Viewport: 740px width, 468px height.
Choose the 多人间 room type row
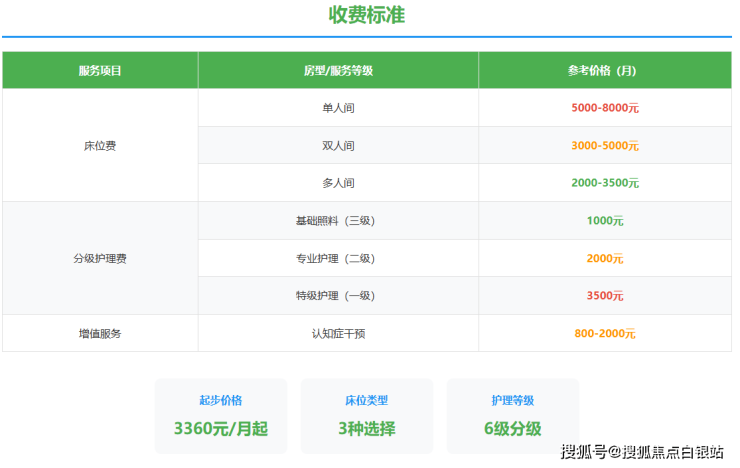click(338, 183)
